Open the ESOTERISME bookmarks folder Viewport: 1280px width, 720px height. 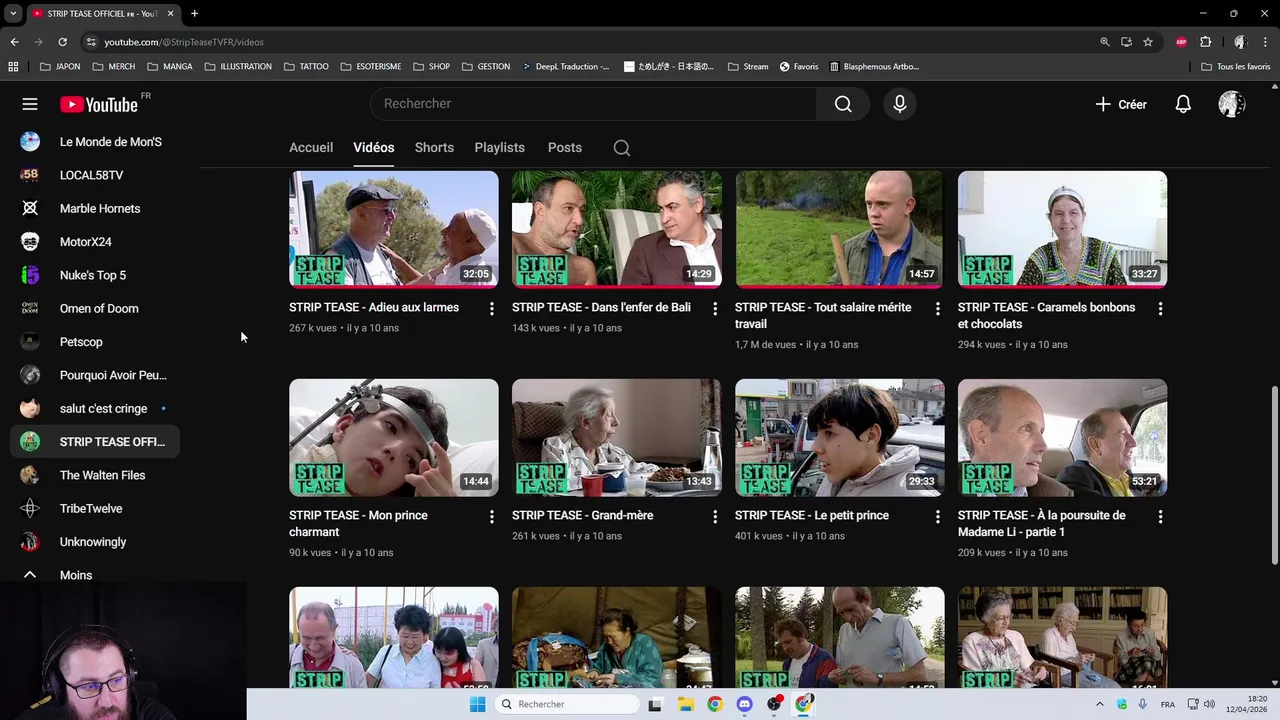pos(370,67)
